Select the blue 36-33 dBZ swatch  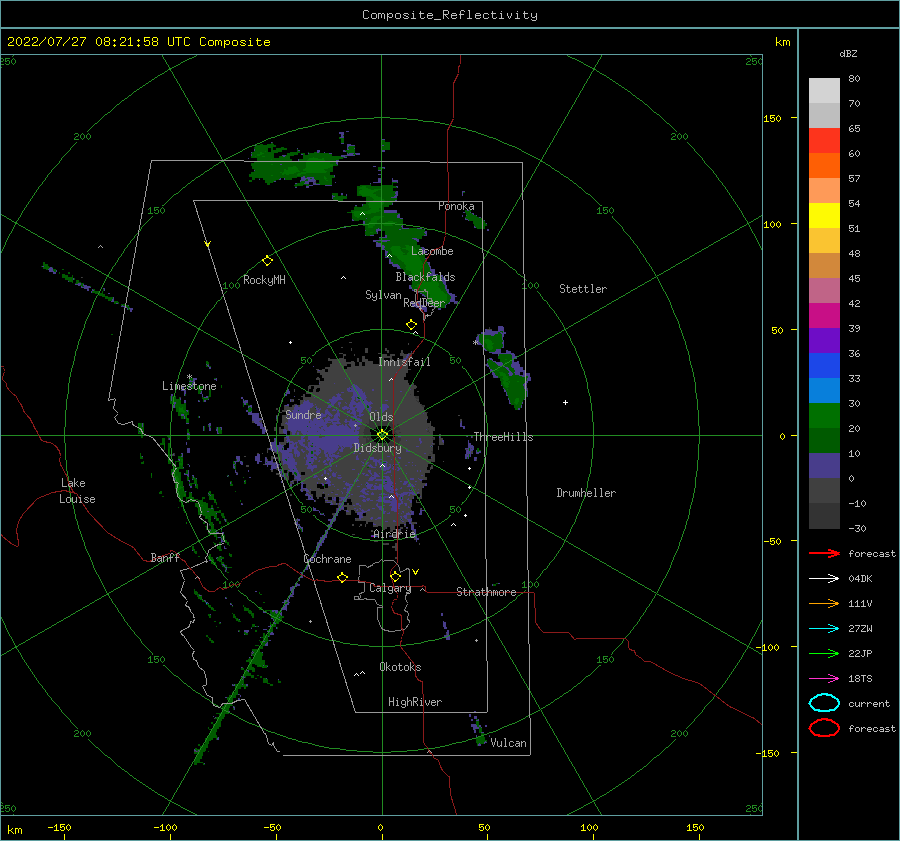(x=824, y=366)
